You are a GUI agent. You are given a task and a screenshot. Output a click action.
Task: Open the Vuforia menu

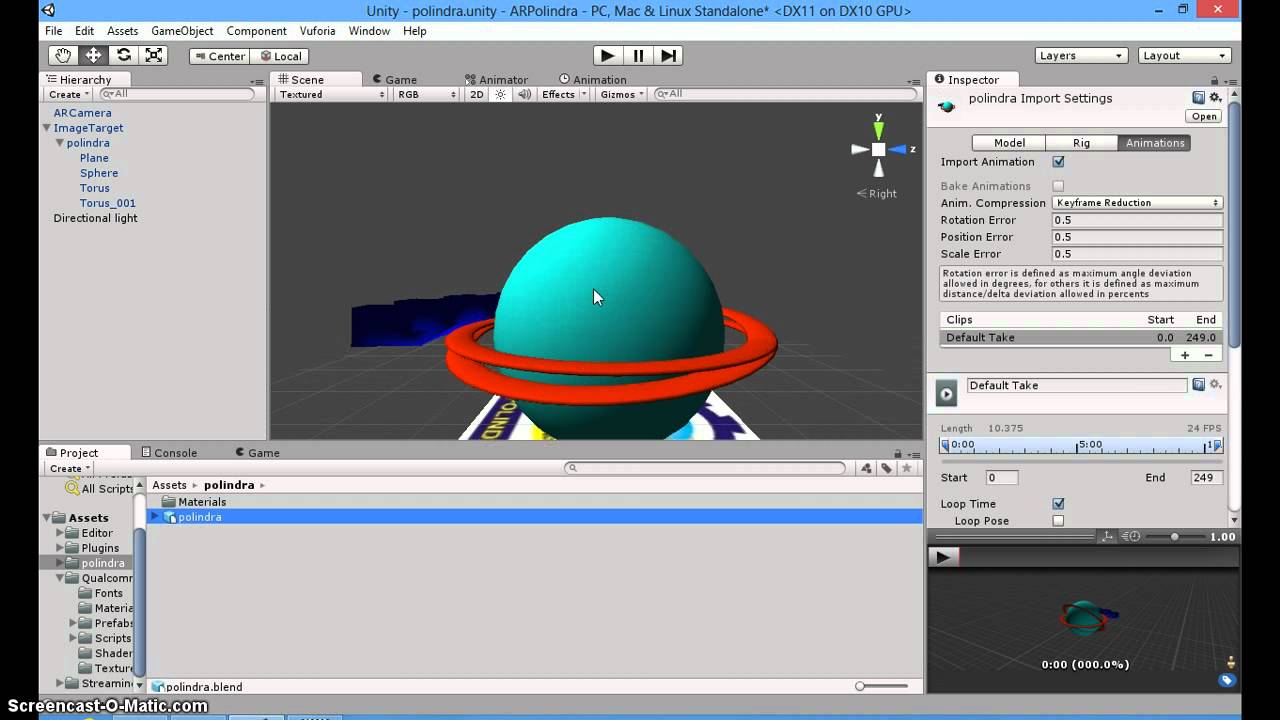pos(317,31)
